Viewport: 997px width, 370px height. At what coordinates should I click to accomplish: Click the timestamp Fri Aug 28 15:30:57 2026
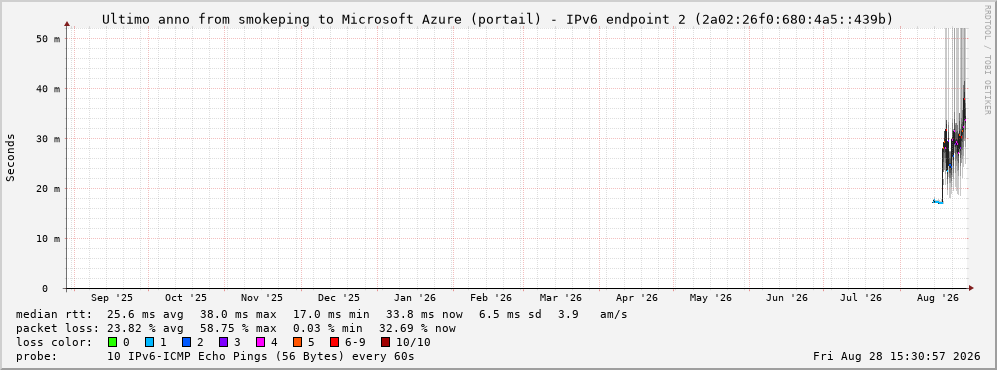pyautogui.click(x=897, y=357)
